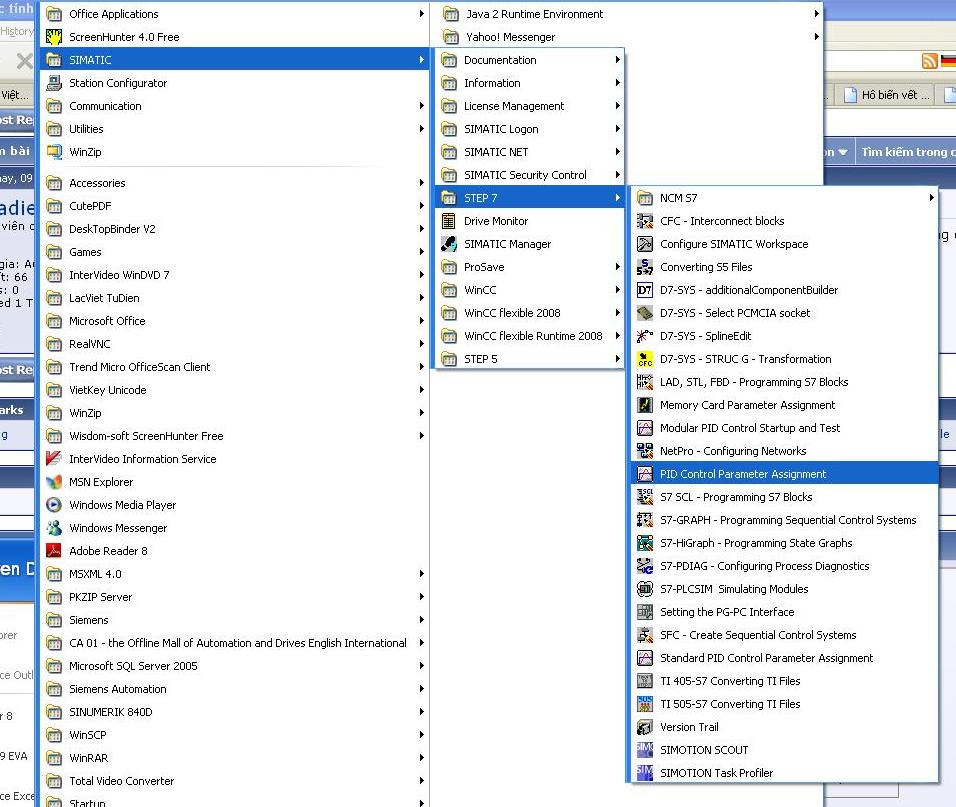Open CA 01 Offline Mall folder
Viewport: 956px width, 807px height.
tap(235, 643)
